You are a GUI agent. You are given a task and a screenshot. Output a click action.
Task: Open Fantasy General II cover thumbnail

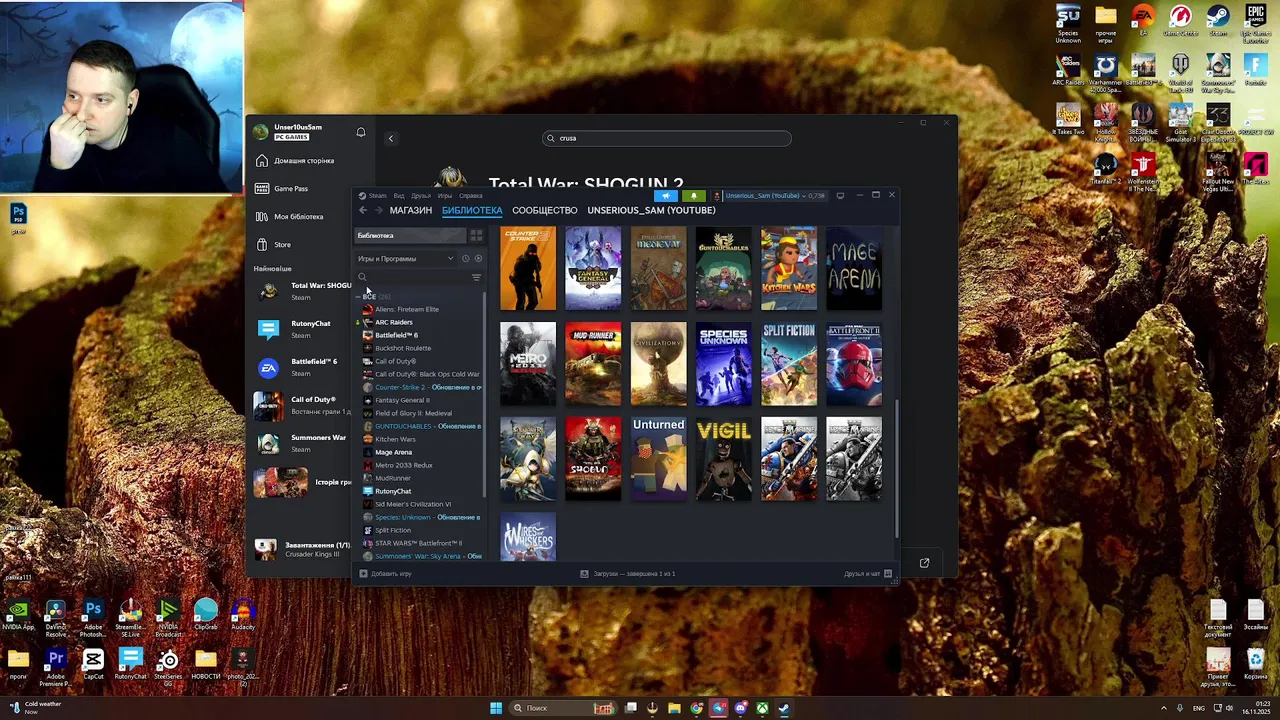coord(593,268)
